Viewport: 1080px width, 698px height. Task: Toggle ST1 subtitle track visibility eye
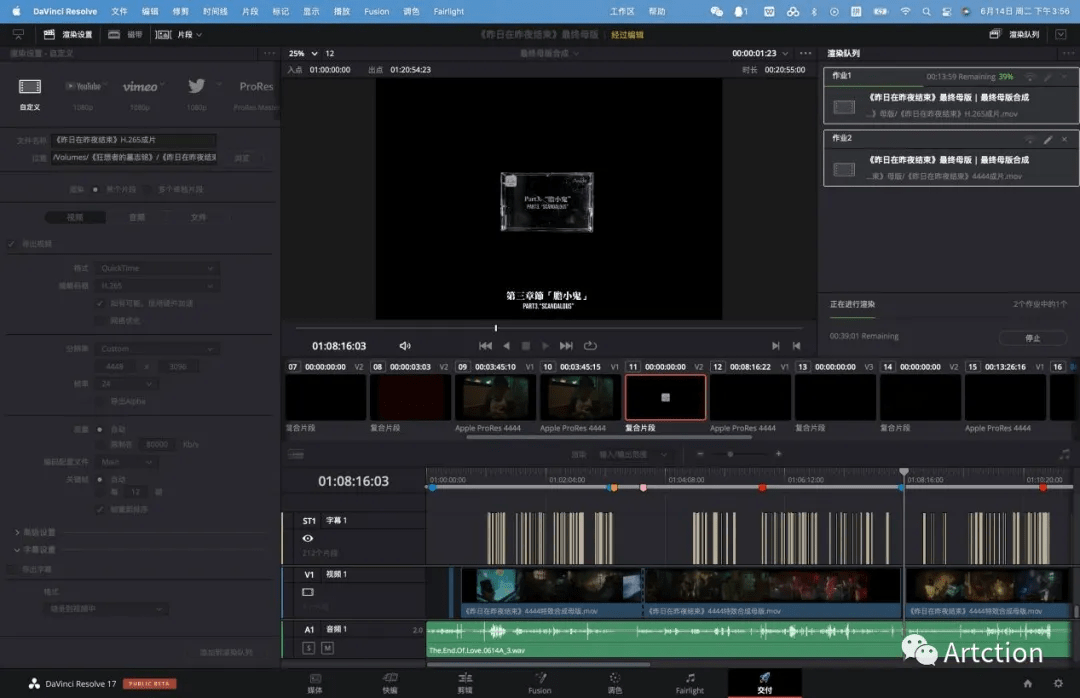click(308, 538)
